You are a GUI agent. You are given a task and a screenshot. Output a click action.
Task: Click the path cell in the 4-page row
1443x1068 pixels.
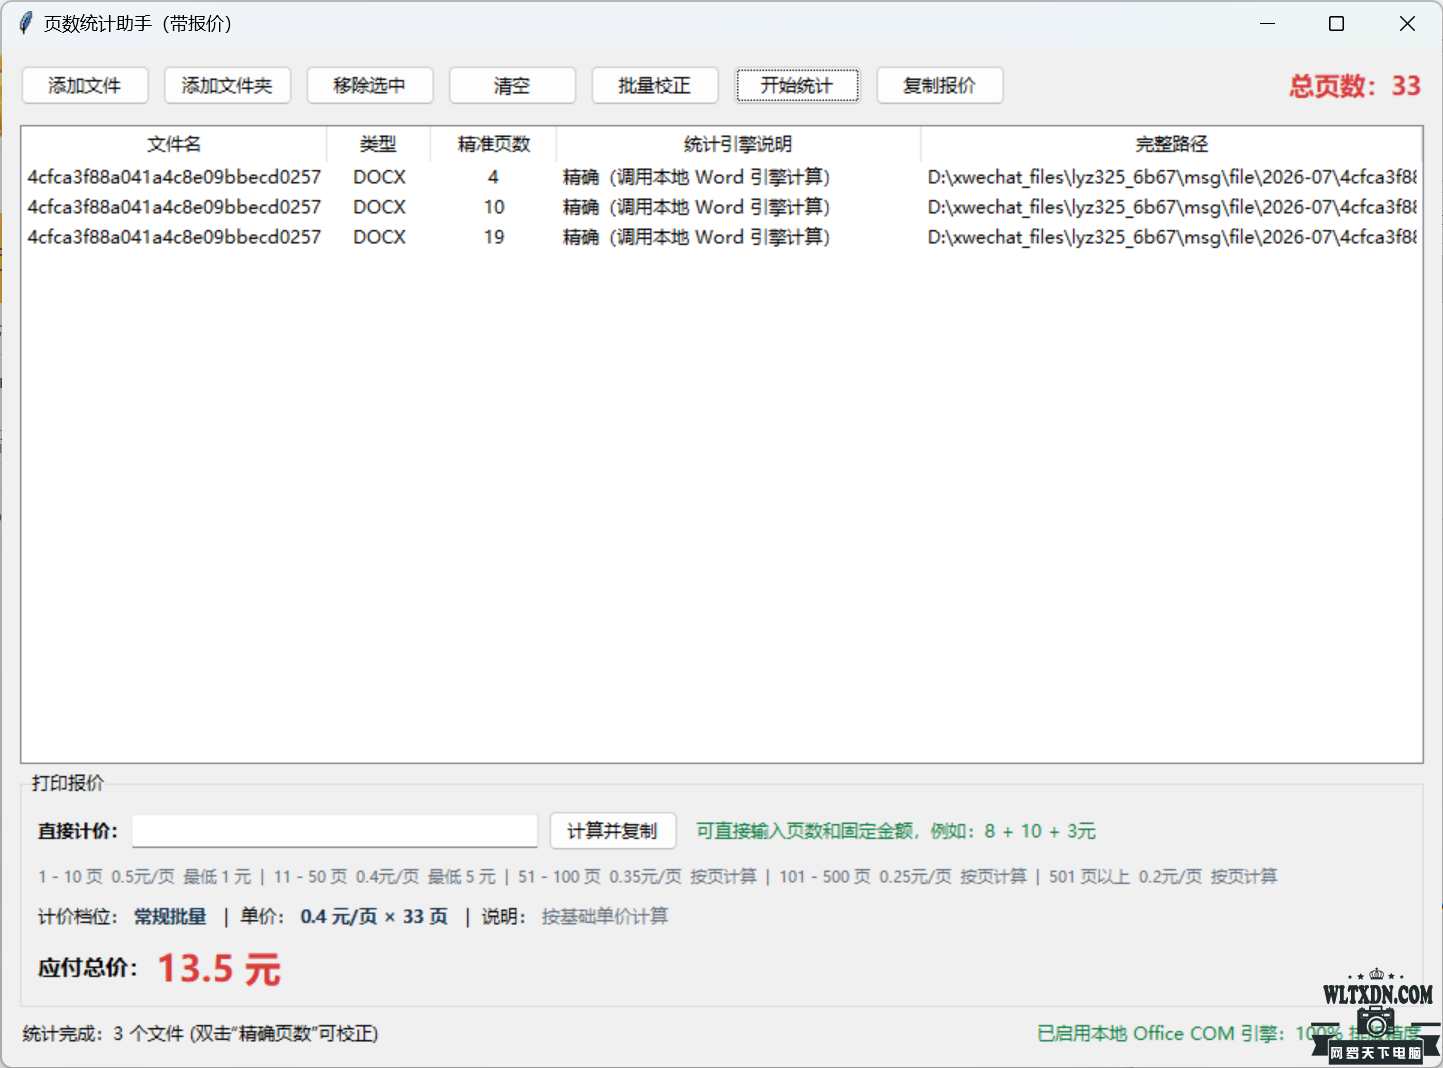pos(1172,177)
